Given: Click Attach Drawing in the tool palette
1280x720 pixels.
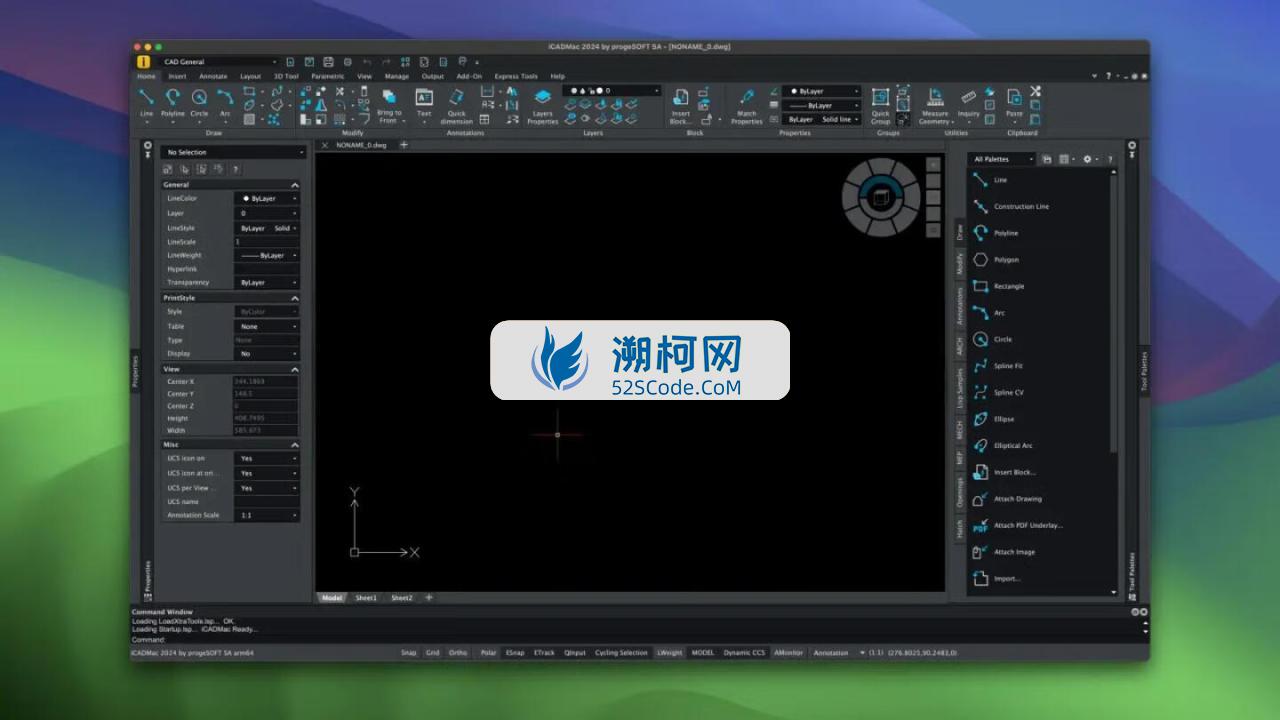Looking at the screenshot, I should point(1008,499).
